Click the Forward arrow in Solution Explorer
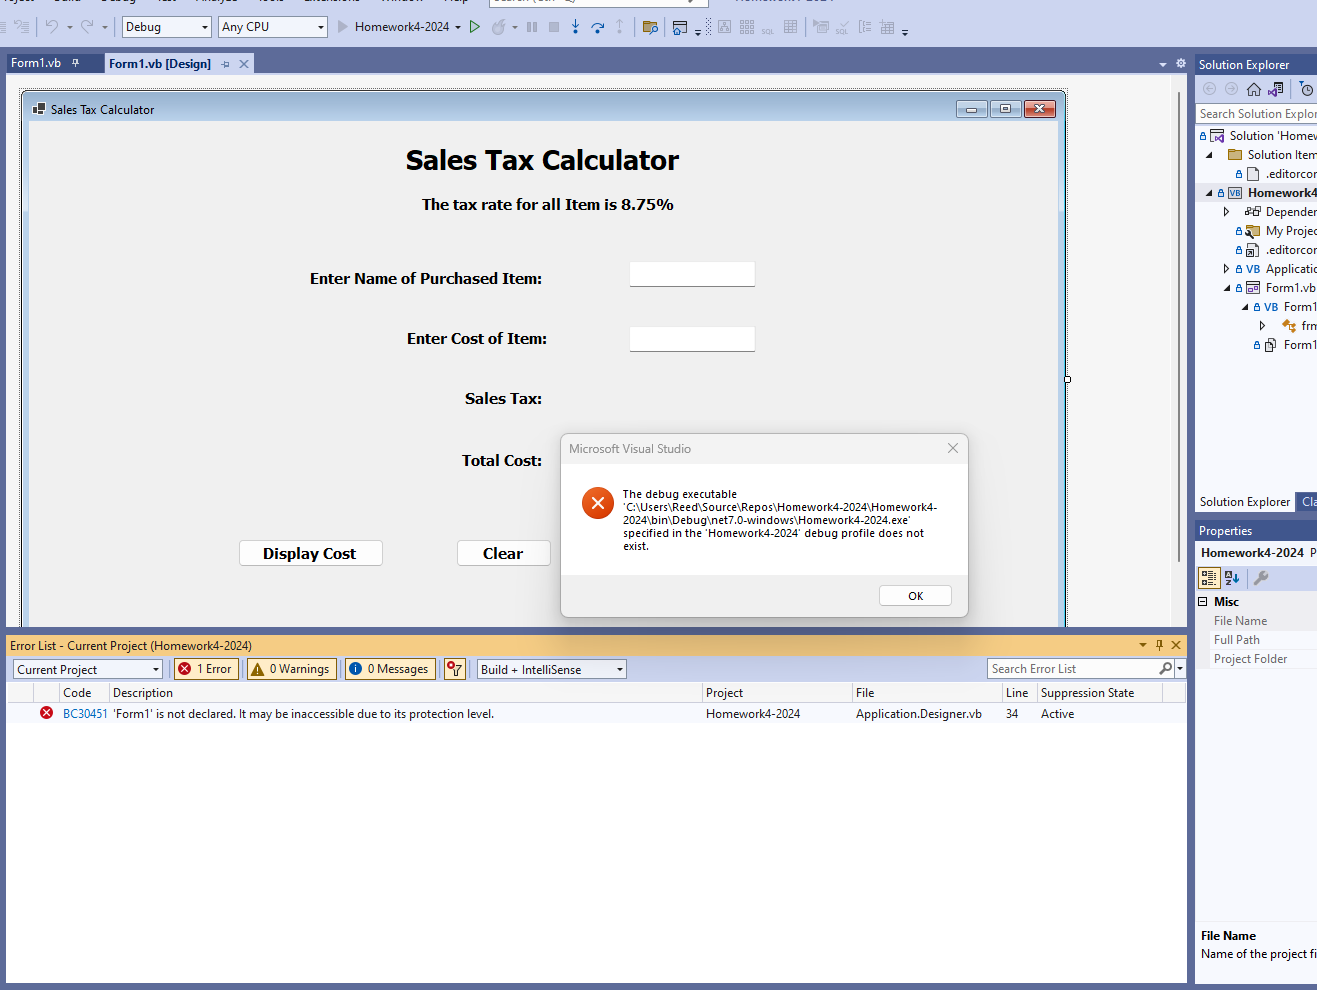Screen dimensions: 1317x990 [x=1232, y=89]
